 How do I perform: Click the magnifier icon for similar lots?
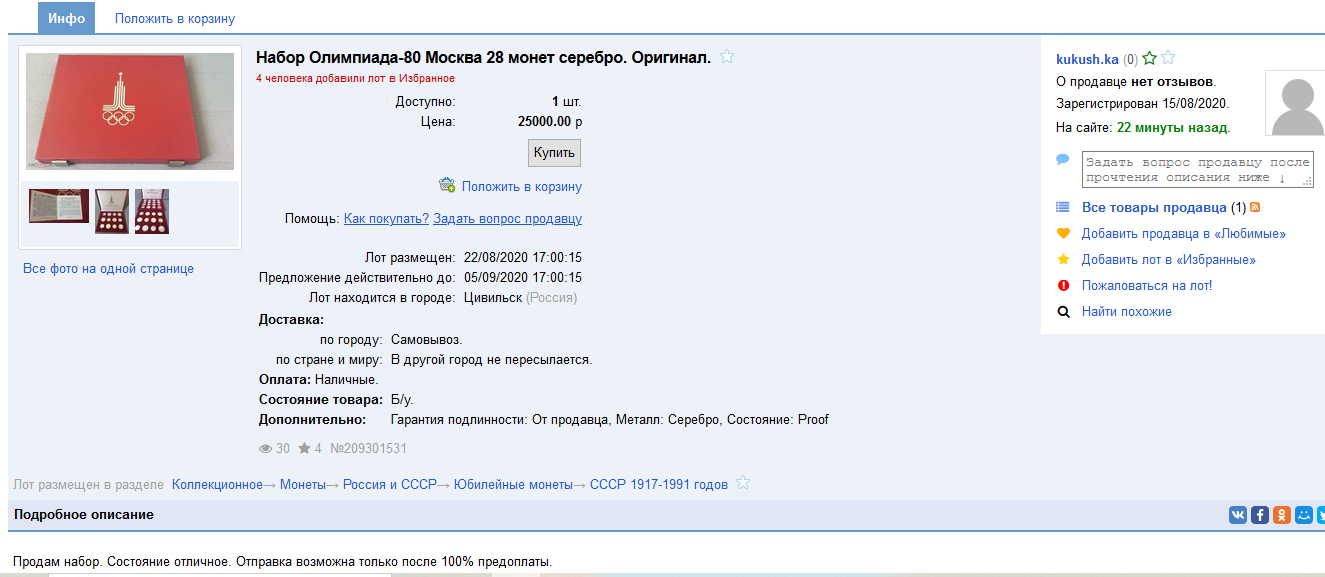(1063, 311)
